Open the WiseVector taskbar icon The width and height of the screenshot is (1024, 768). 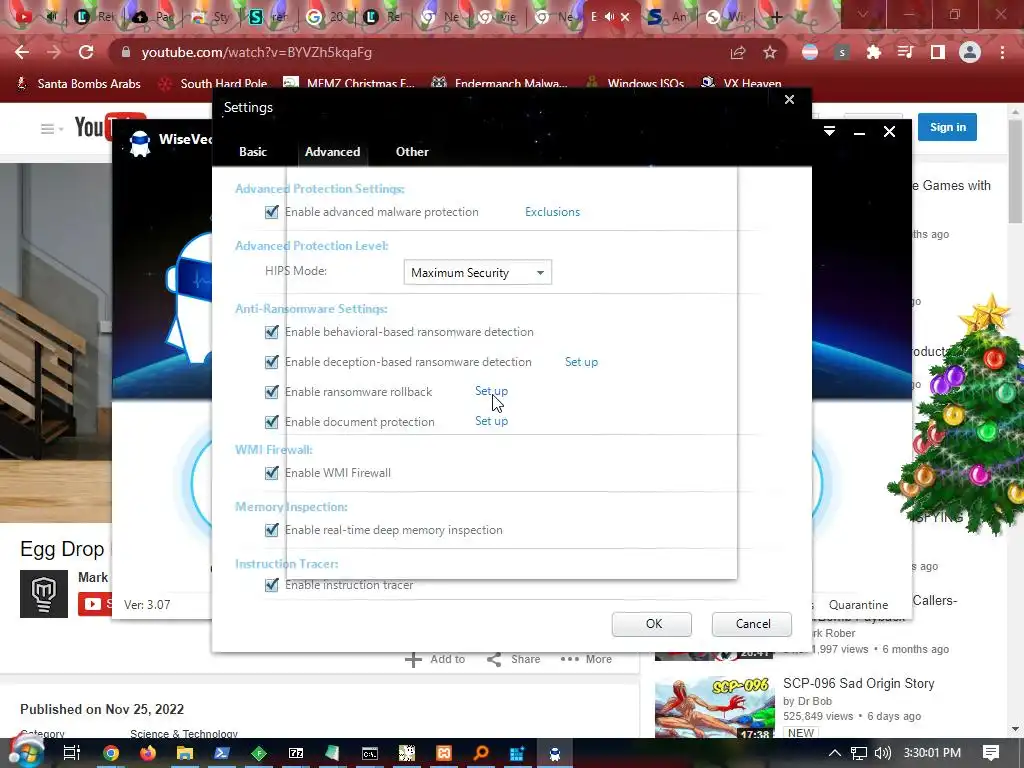tap(555, 753)
